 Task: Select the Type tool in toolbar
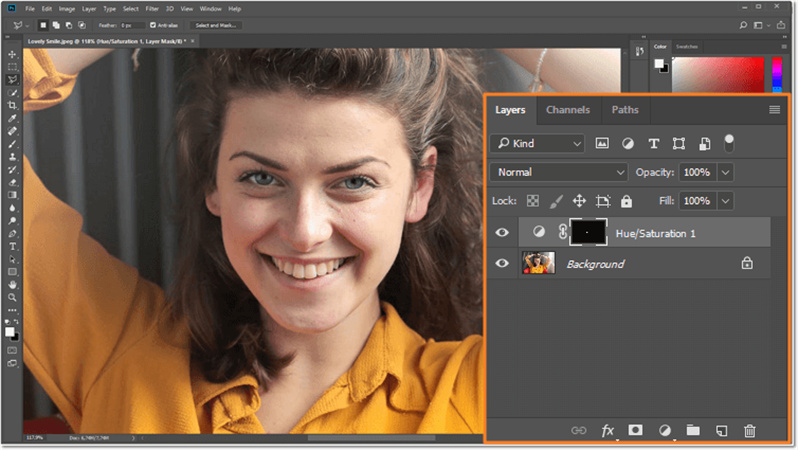[12, 246]
